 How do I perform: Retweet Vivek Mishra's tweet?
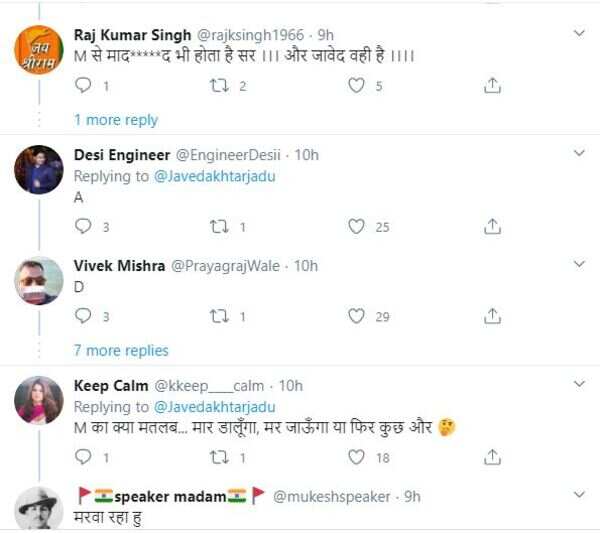click(218, 316)
